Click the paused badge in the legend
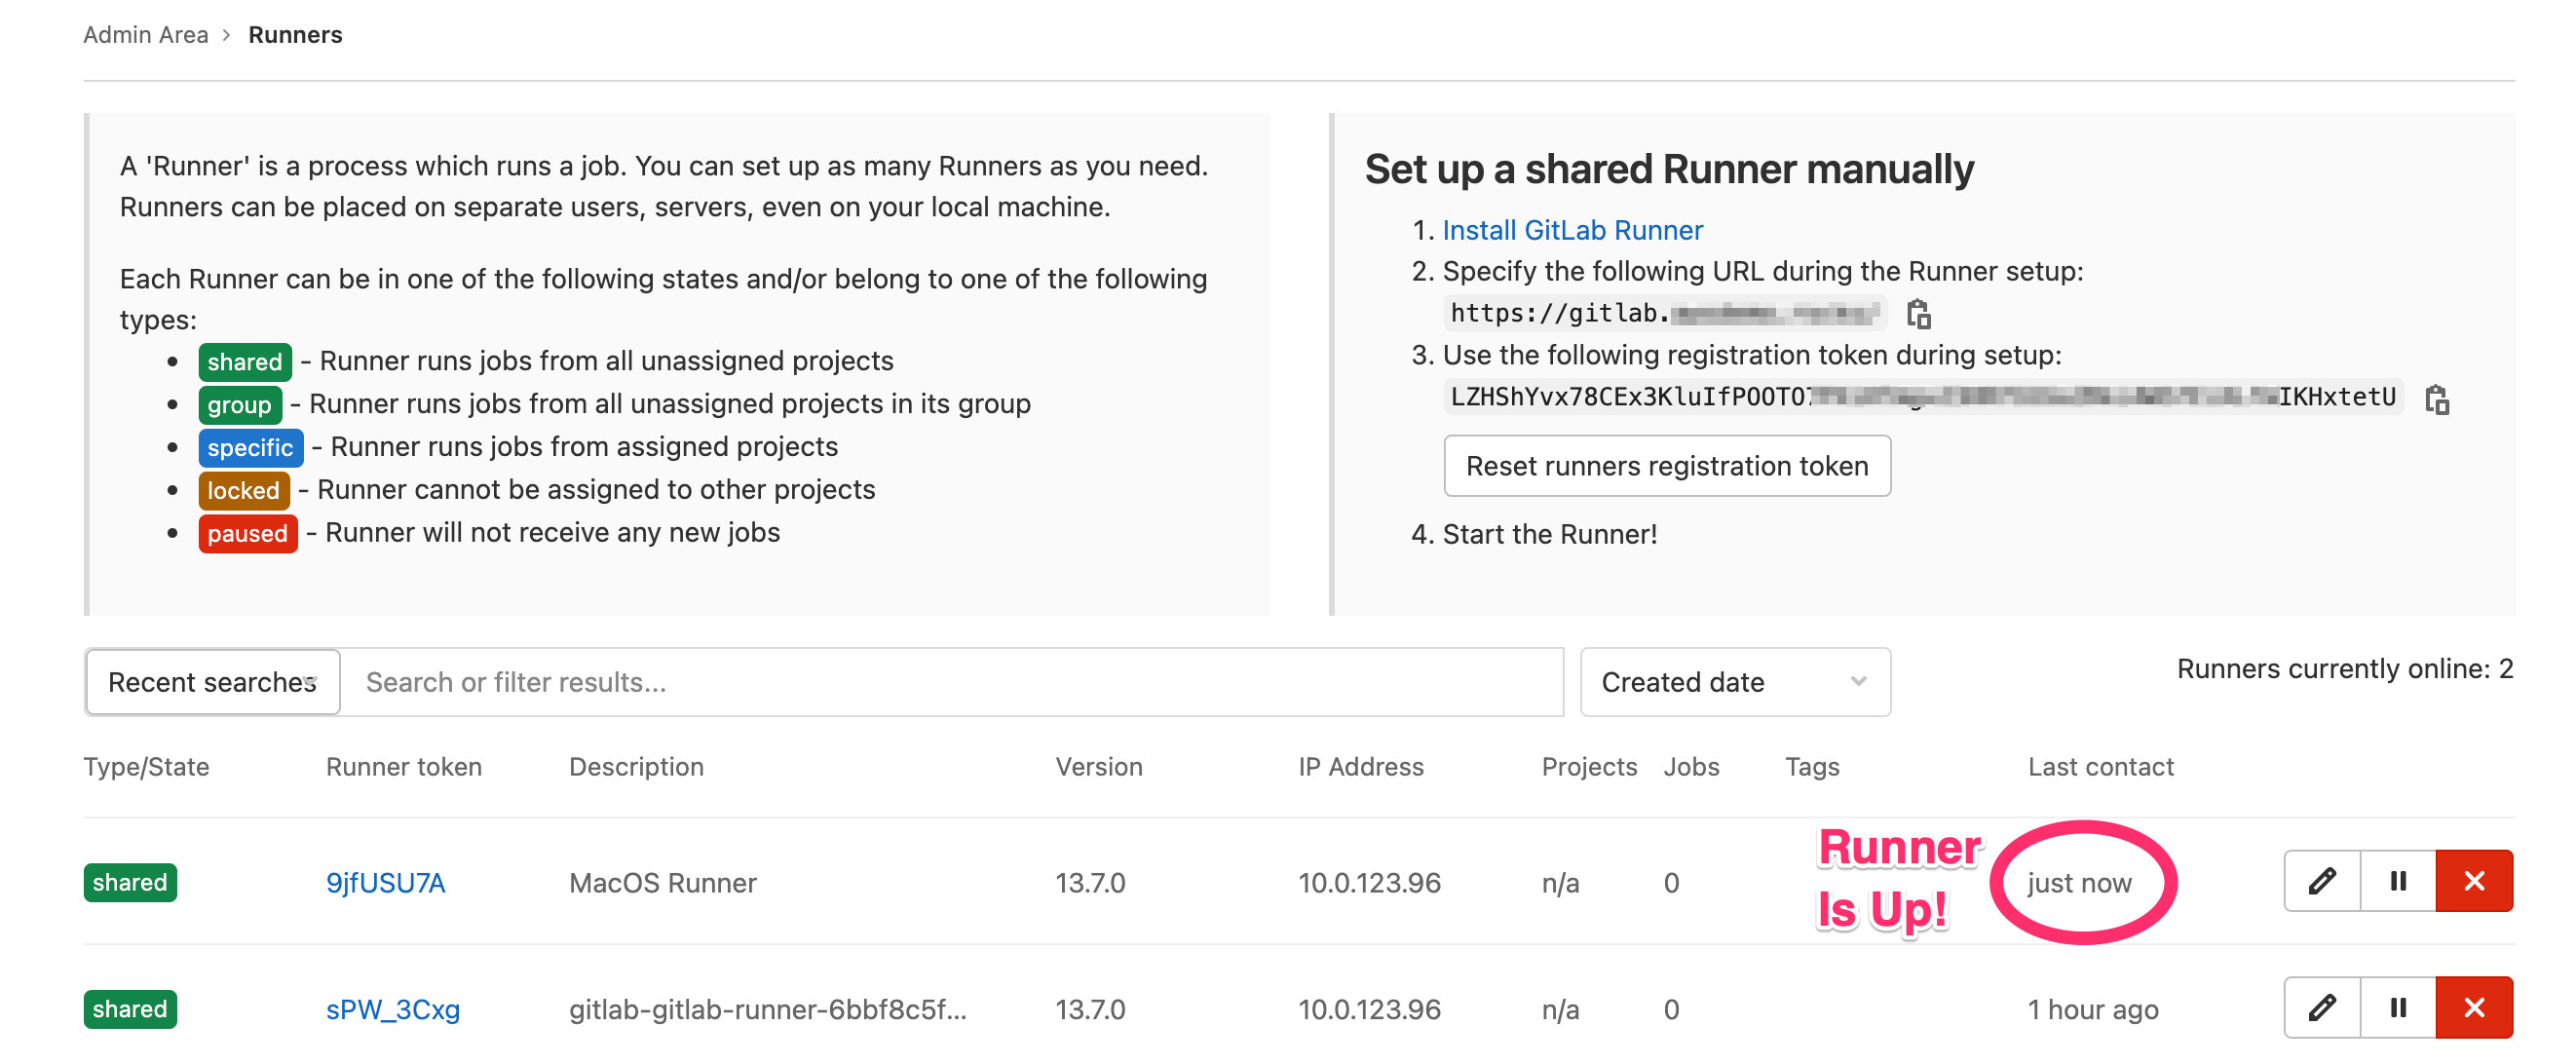This screenshot has height=1064, width=2576. (248, 534)
